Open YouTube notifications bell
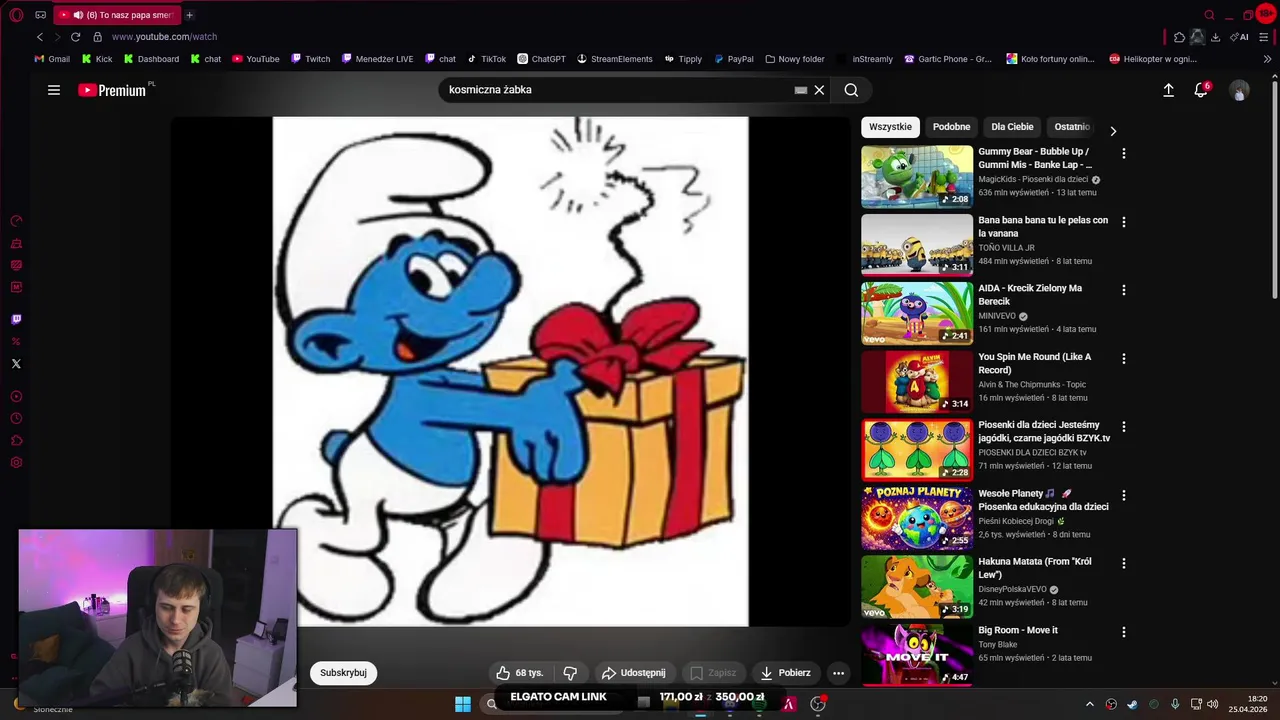This screenshot has height=720, width=1280. (x=1201, y=90)
